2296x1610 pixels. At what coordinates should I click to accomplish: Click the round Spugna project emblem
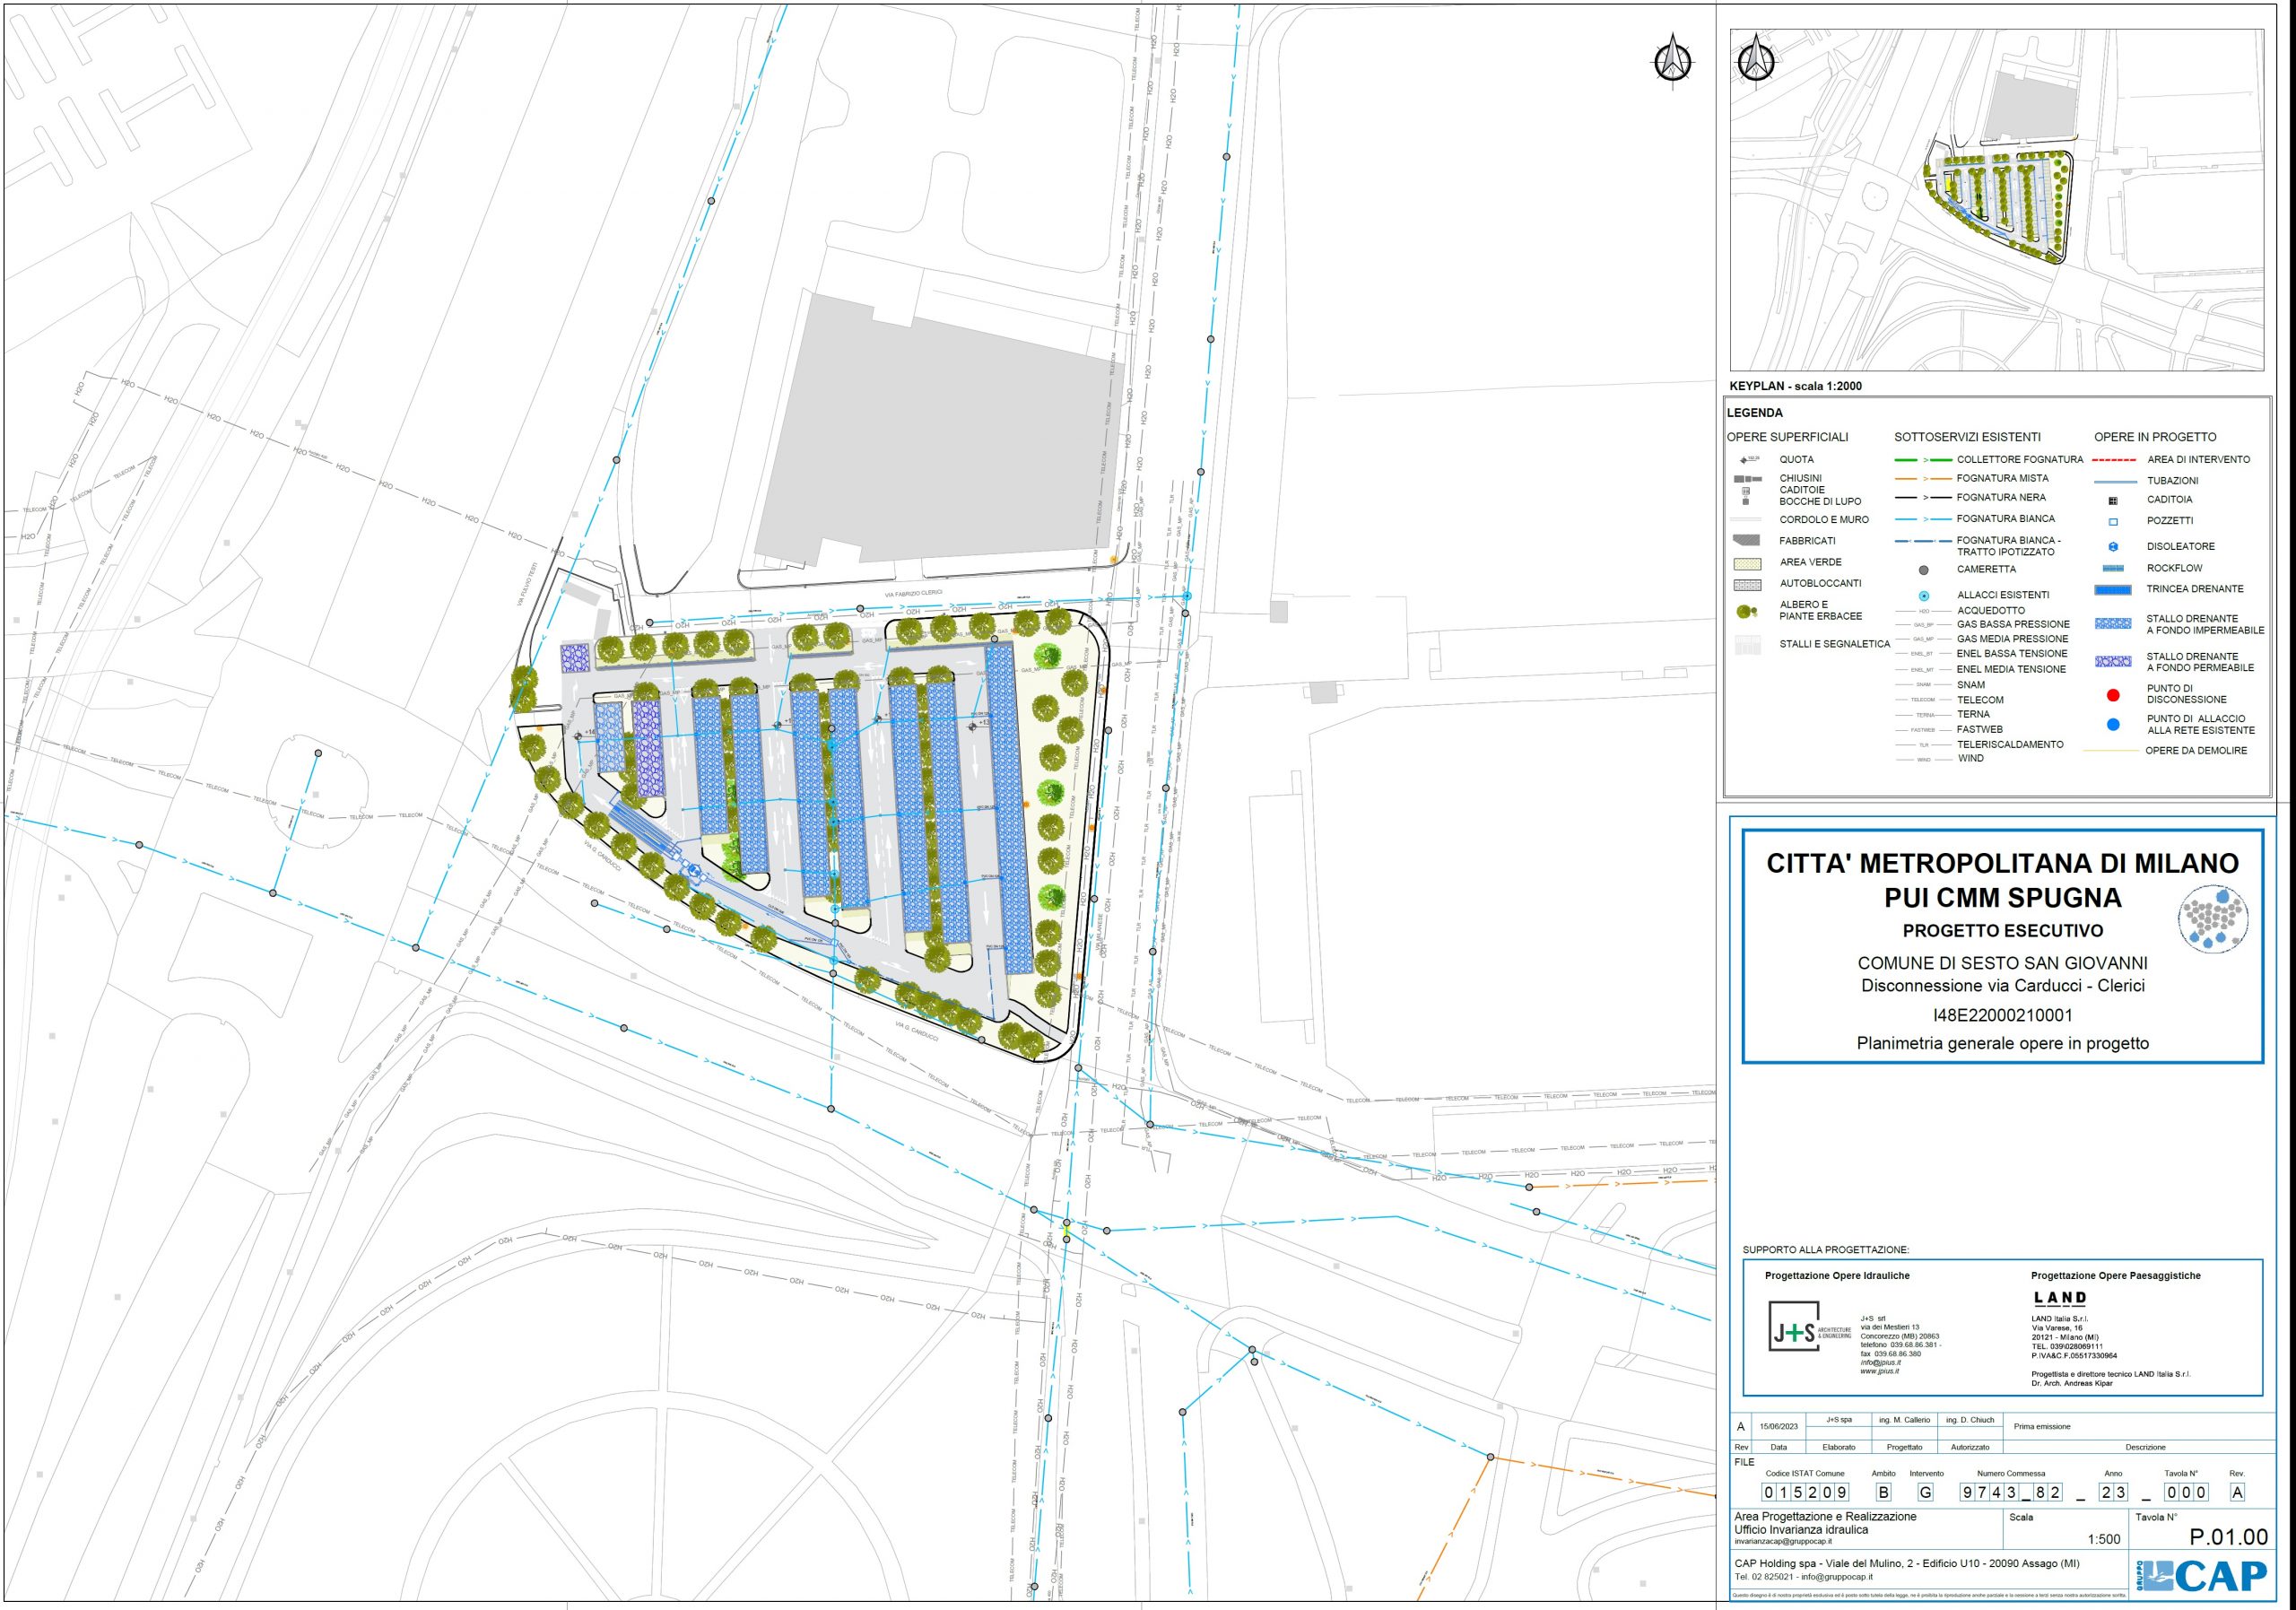point(2213,921)
